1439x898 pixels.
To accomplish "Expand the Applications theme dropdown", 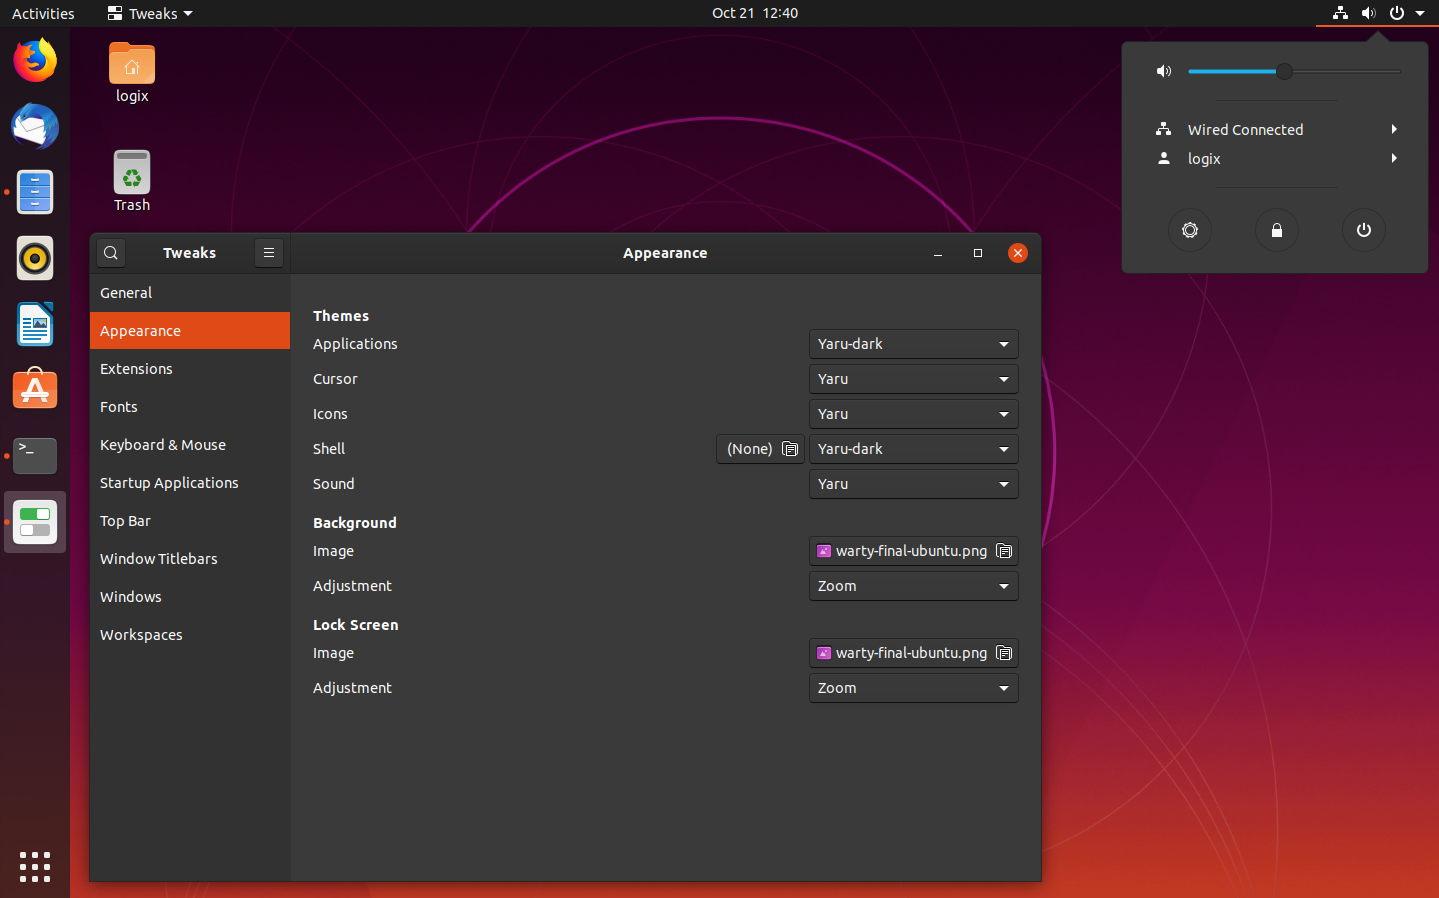I will point(913,344).
